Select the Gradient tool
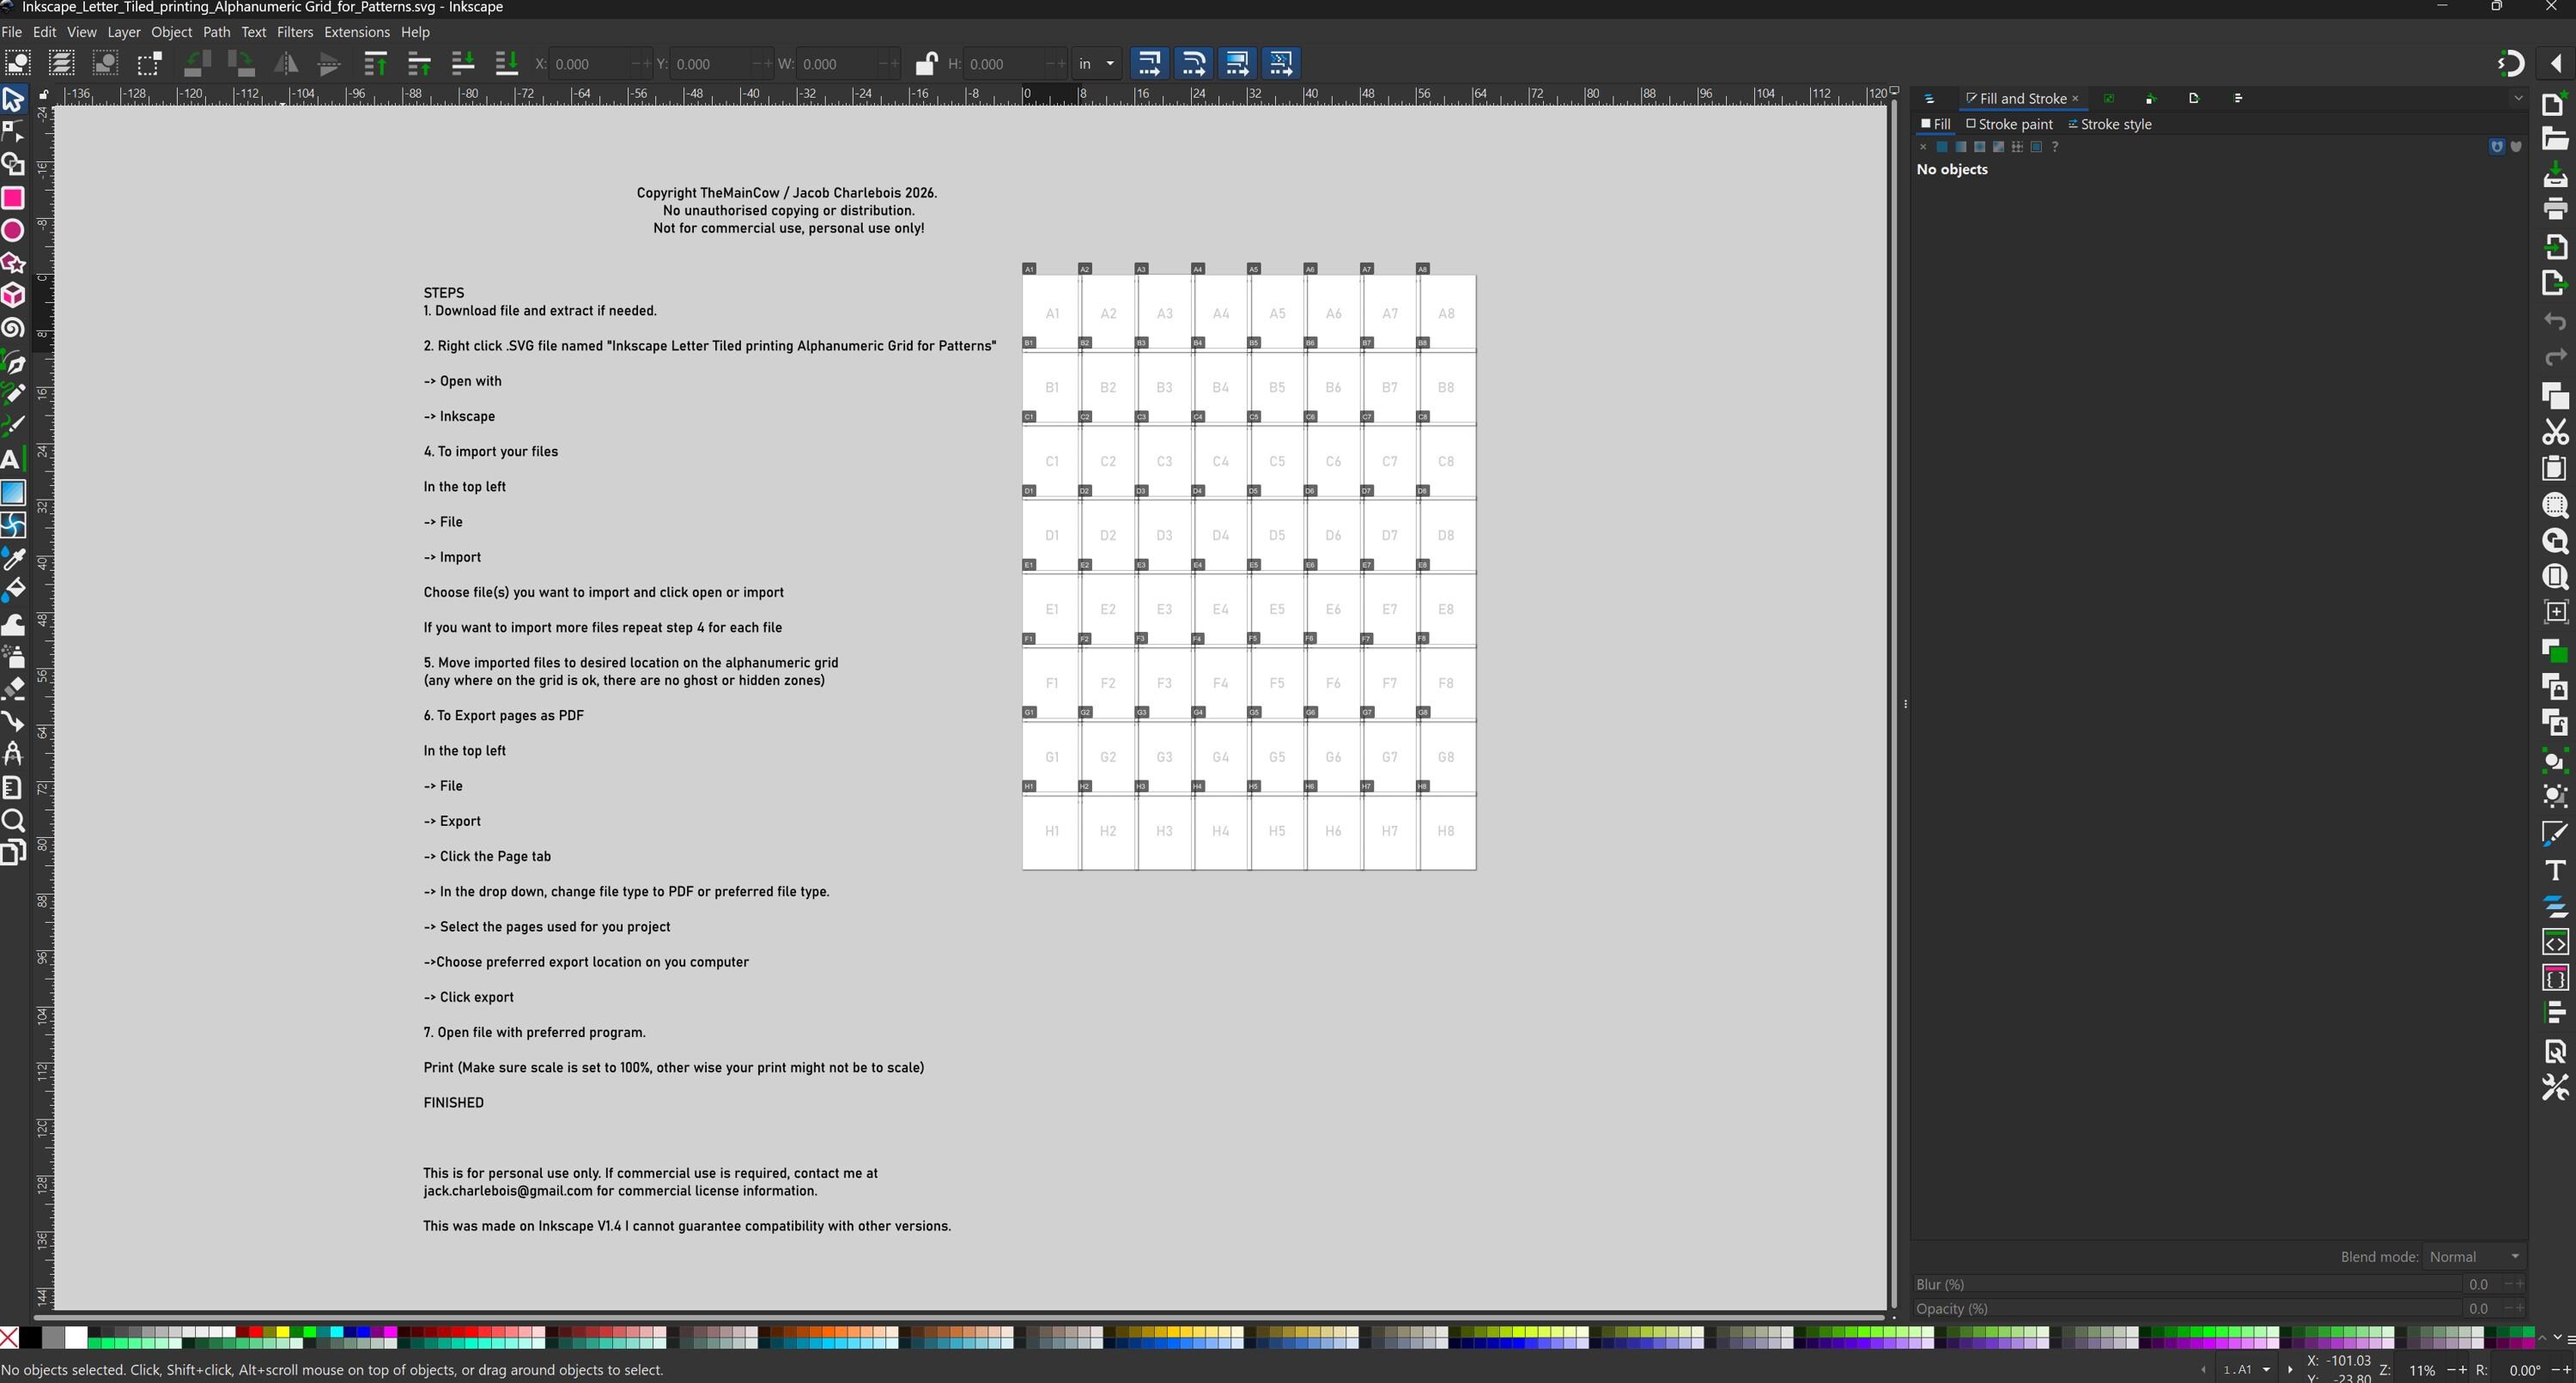The height and width of the screenshot is (1383, 2576). point(13,493)
